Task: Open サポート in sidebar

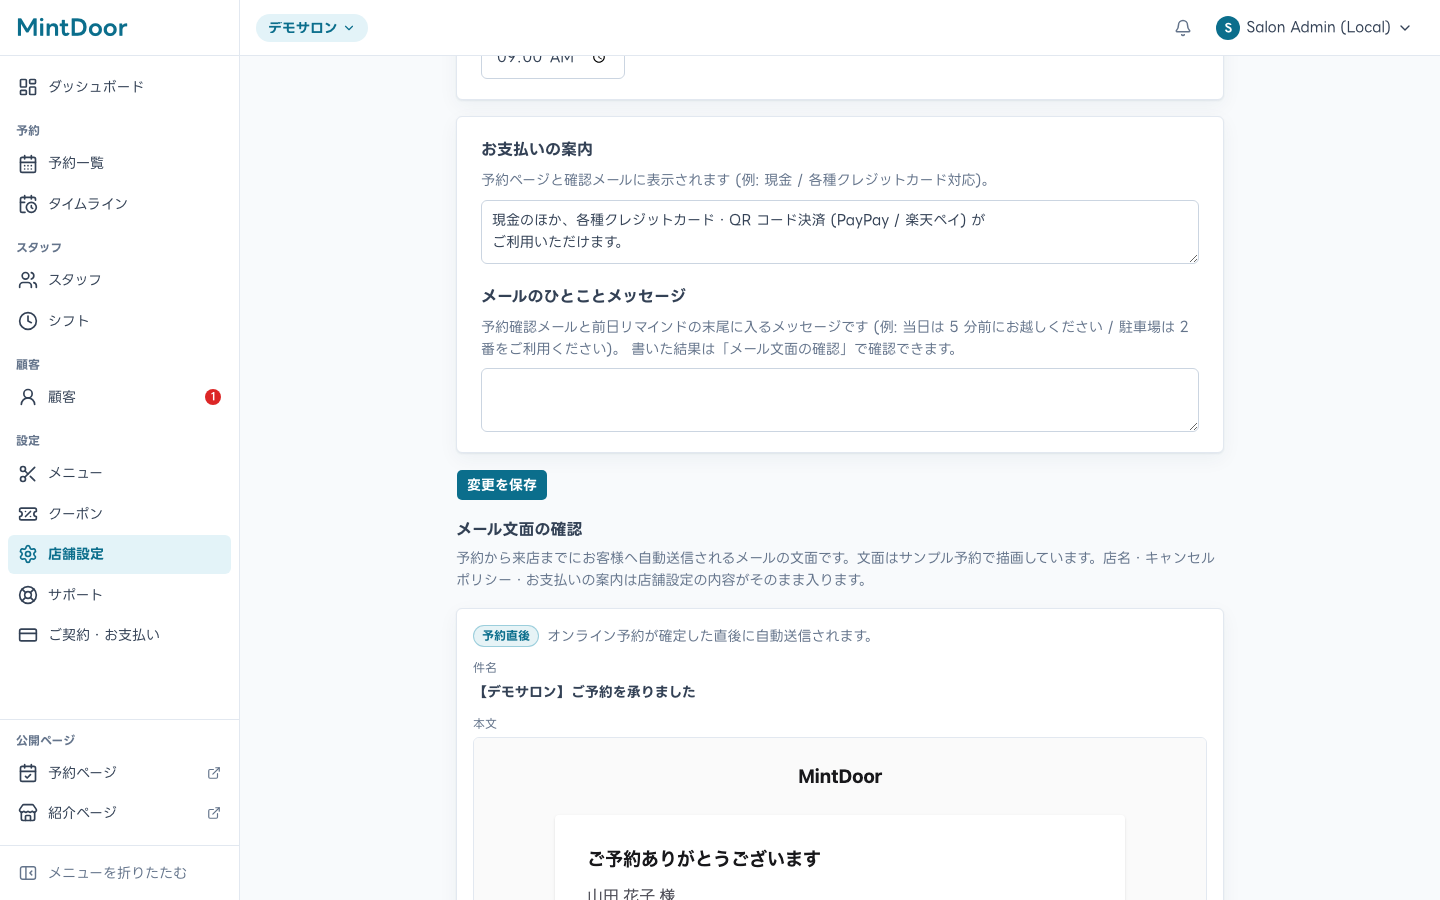Action: (119, 595)
